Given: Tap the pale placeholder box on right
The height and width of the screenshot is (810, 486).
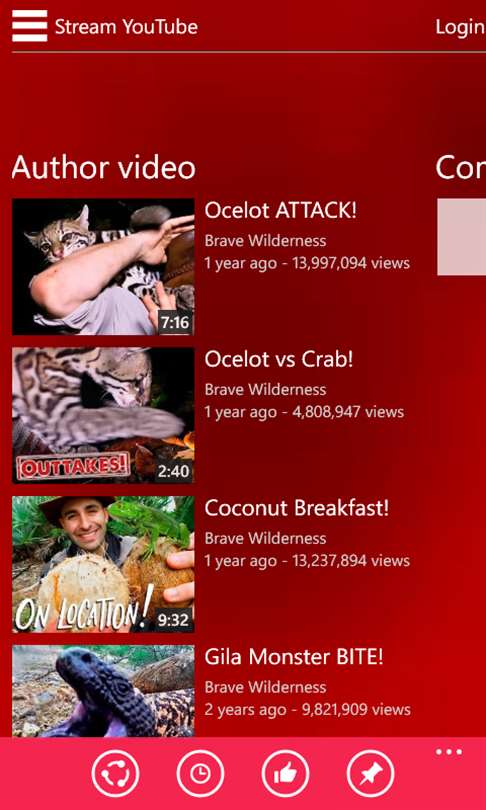Looking at the screenshot, I should 462,237.
